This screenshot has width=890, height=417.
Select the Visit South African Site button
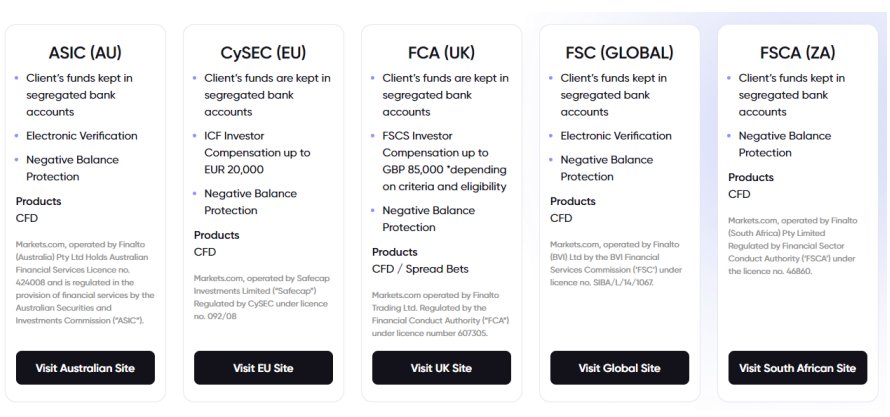[797, 367]
